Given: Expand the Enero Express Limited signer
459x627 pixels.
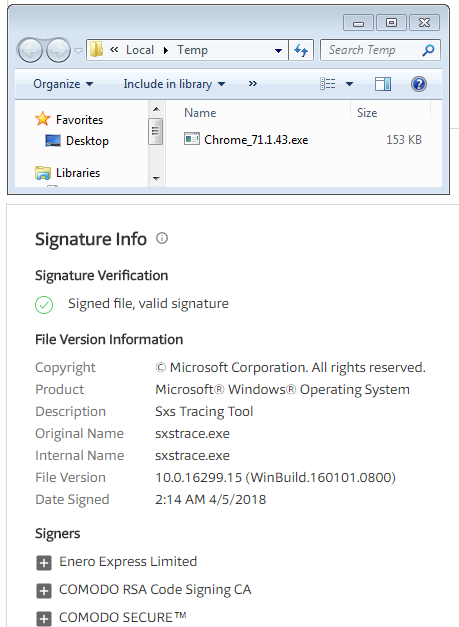Looking at the screenshot, I should point(44,563).
